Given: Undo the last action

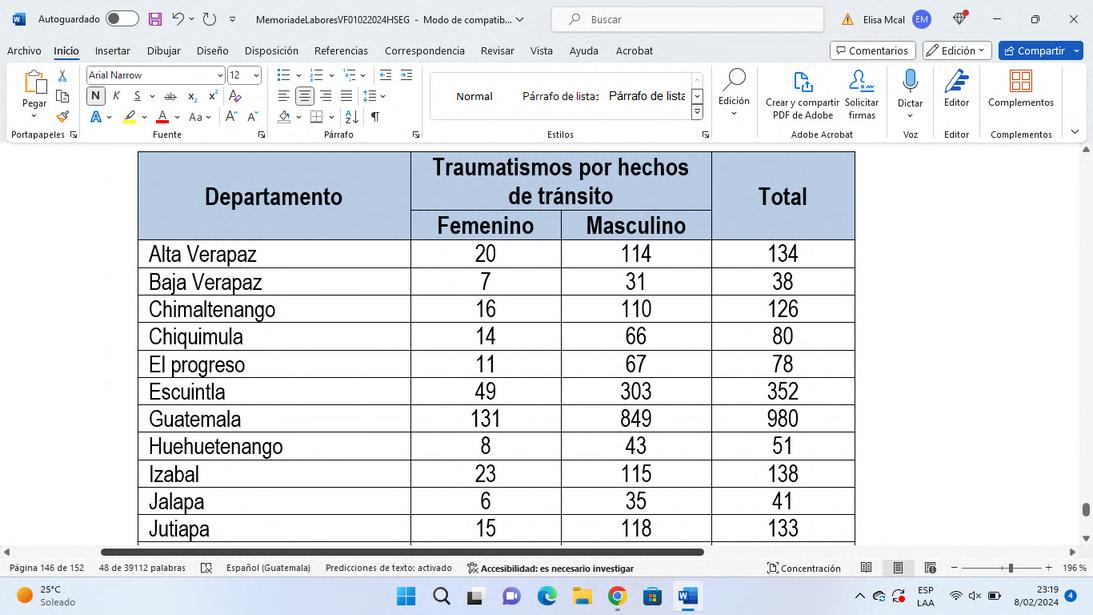Looking at the screenshot, I should (178, 20).
